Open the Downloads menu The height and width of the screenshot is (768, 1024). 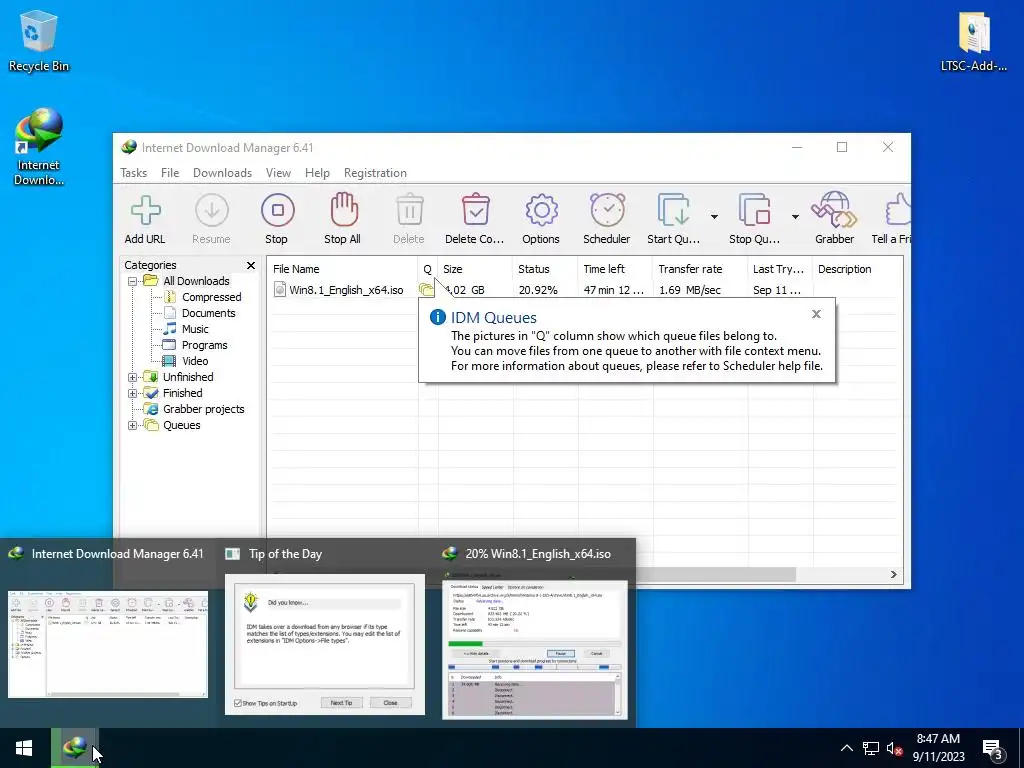point(222,173)
